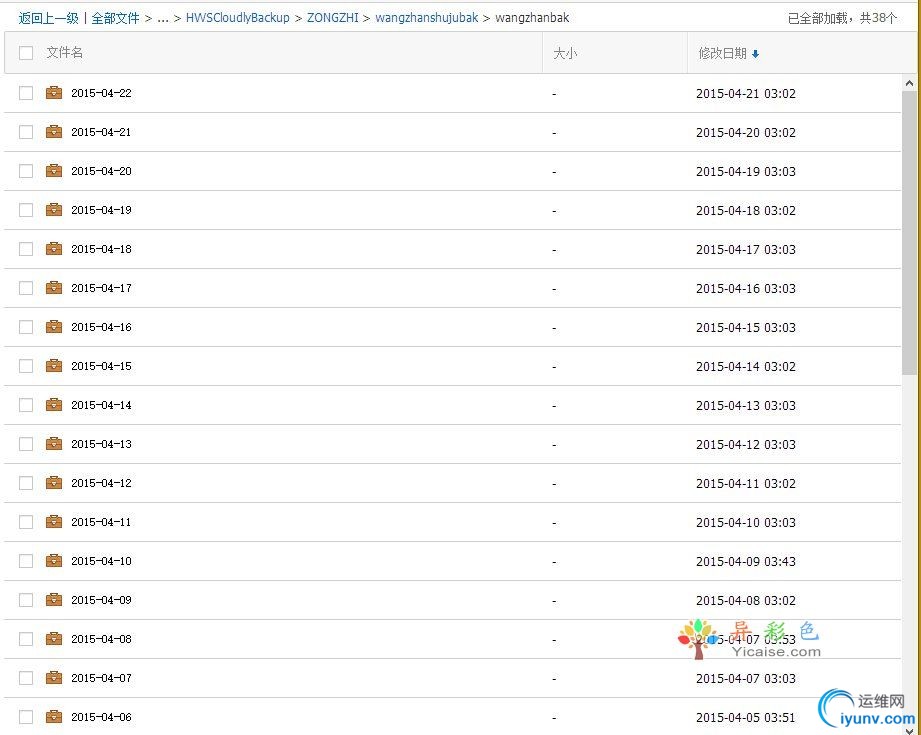
Task: Expand the ... breadcrumb ellipsis
Action: click(163, 18)
